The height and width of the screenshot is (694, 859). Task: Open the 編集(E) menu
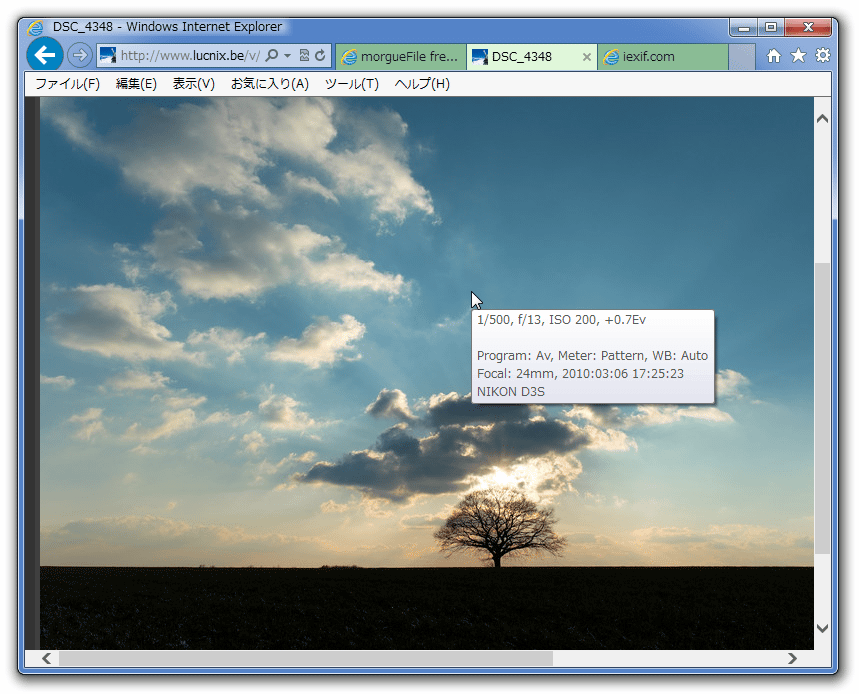point(136,84)
